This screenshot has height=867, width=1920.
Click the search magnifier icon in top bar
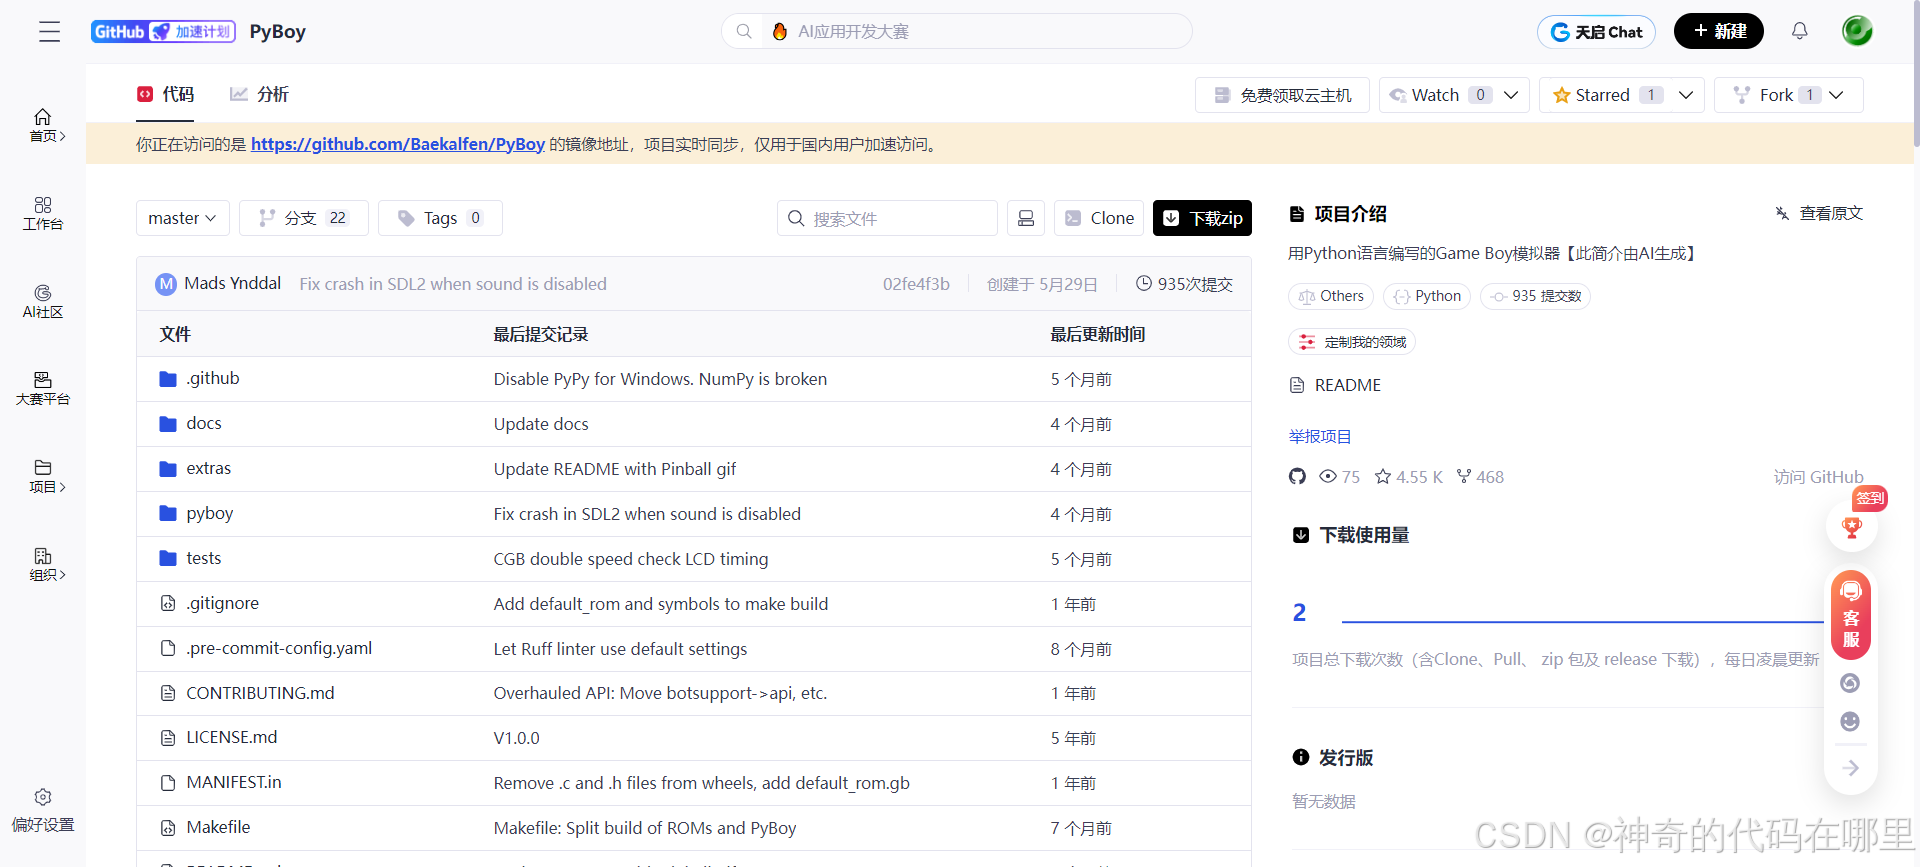click(x=744, y=31)
